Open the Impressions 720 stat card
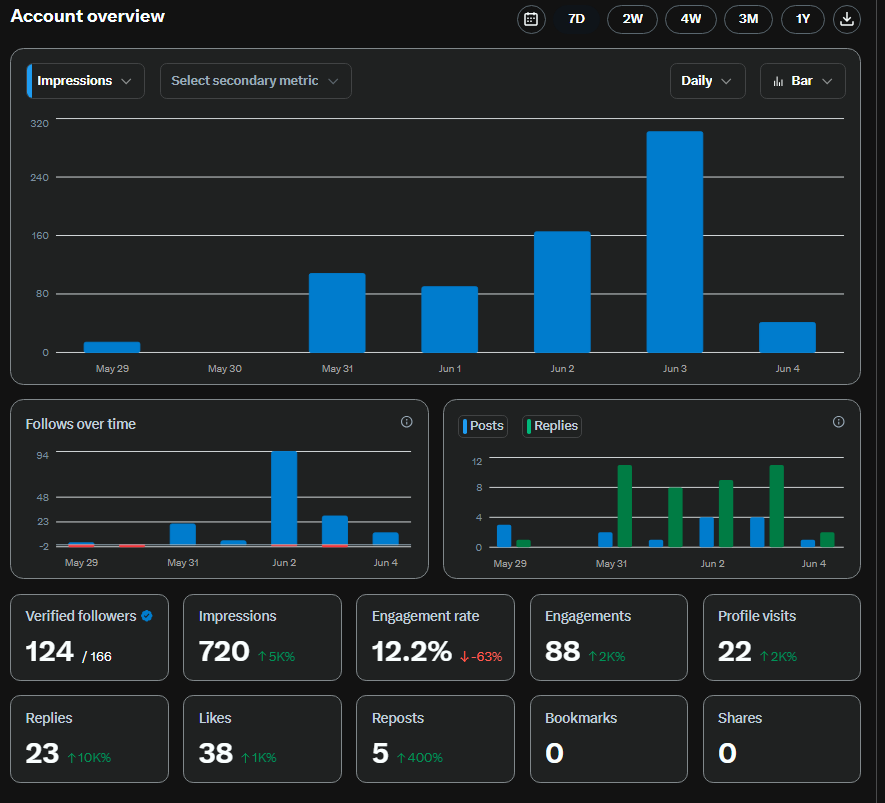 [262, 637]
